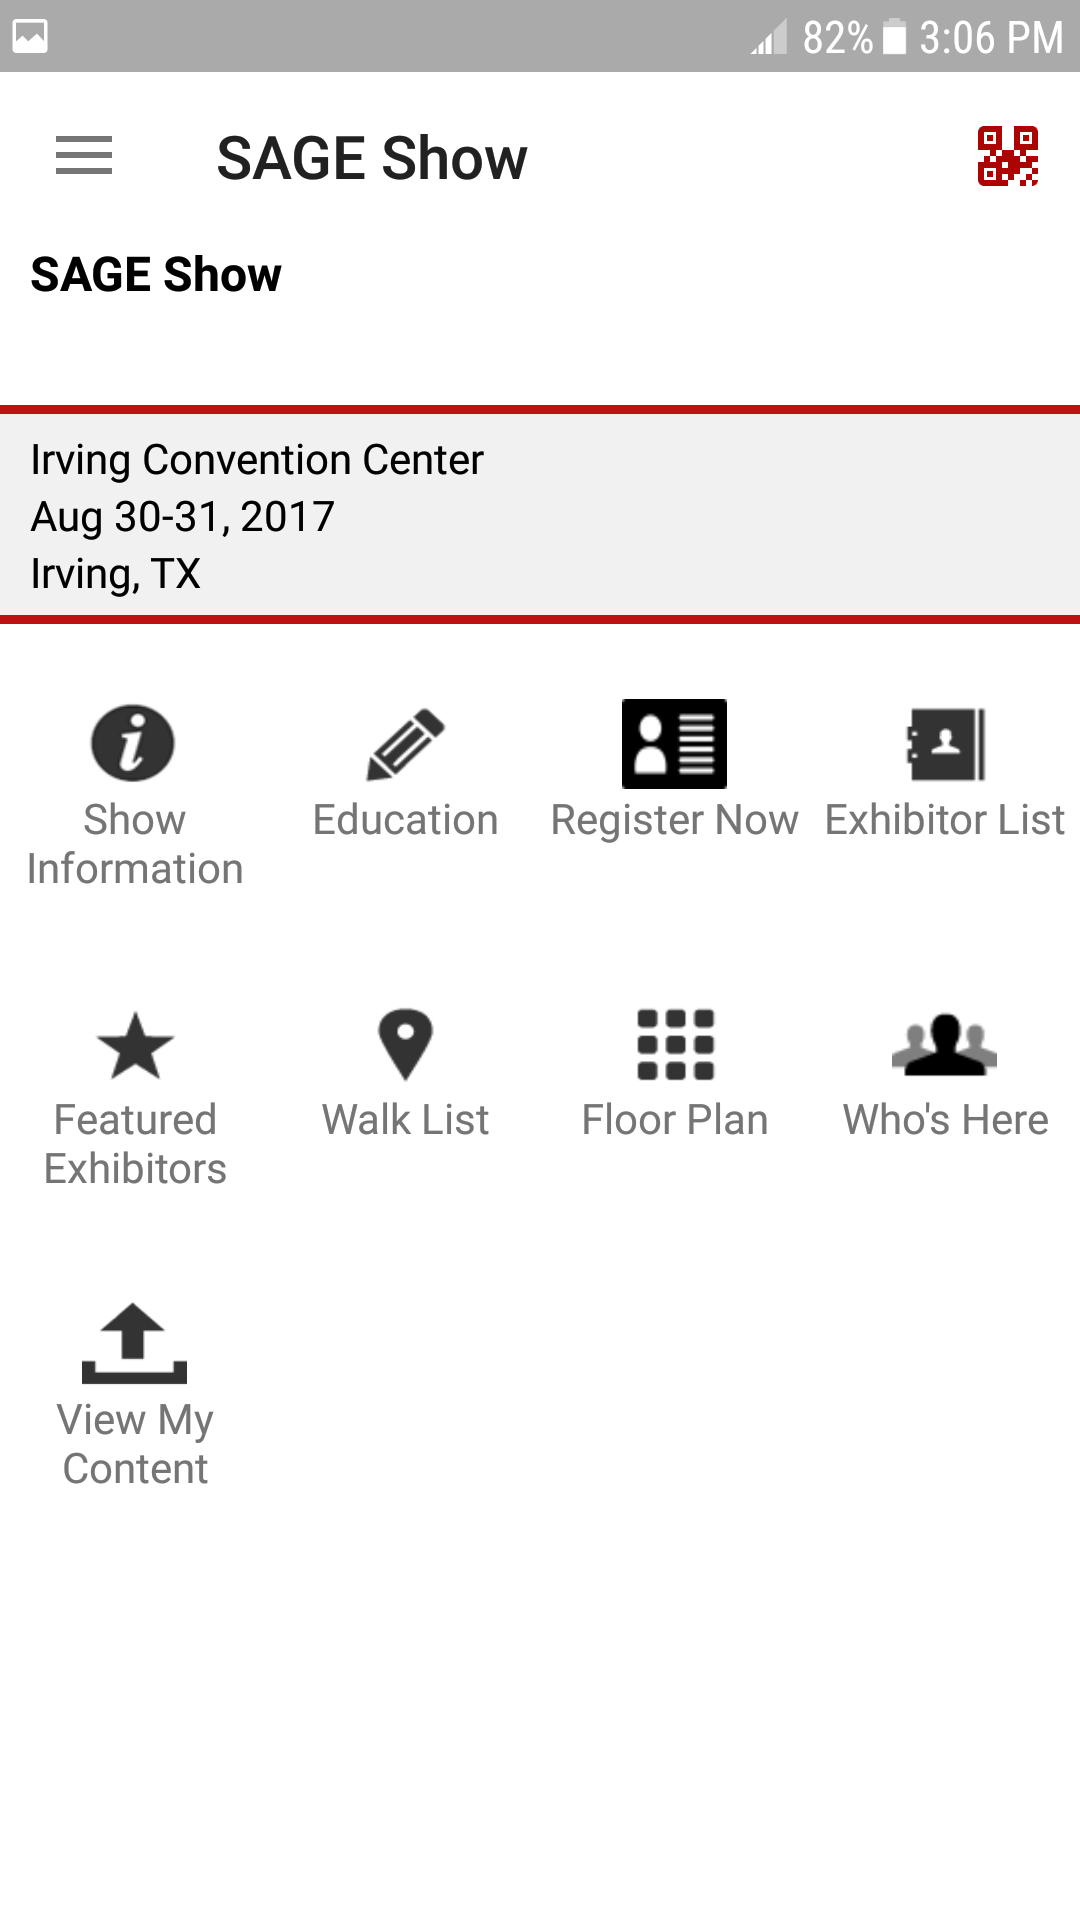1080x1920 pixels.
Task: Tap the Education pencil icon
Action: [x=405, y=744]
